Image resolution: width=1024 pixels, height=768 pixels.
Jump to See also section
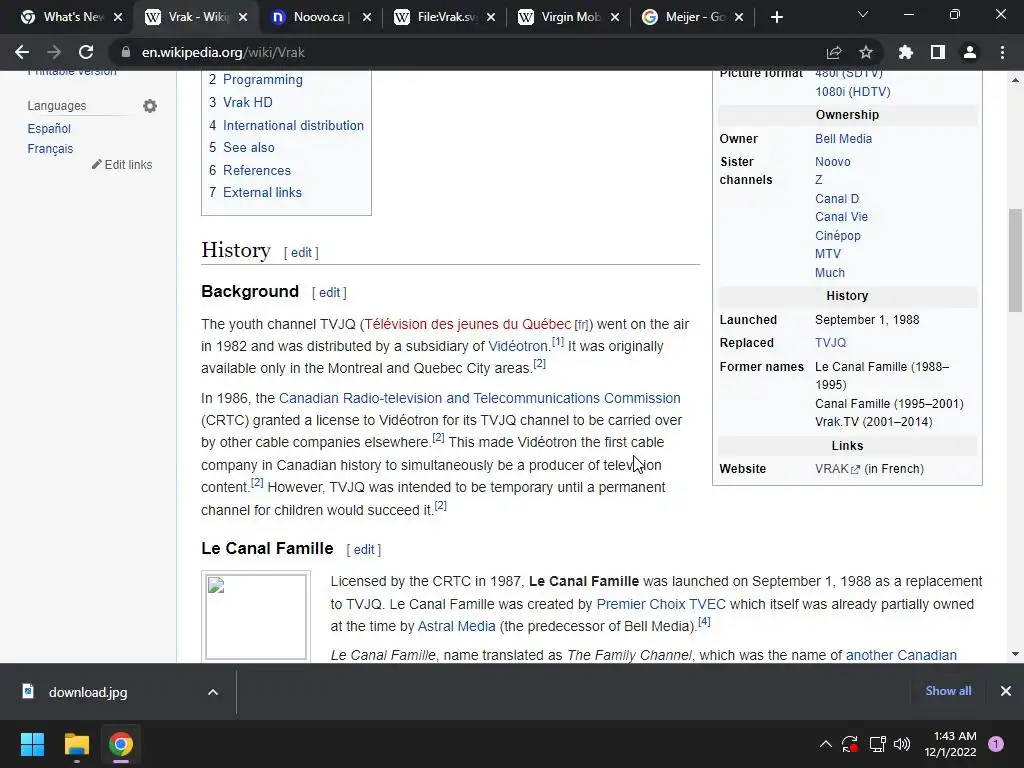pos(249,148)
